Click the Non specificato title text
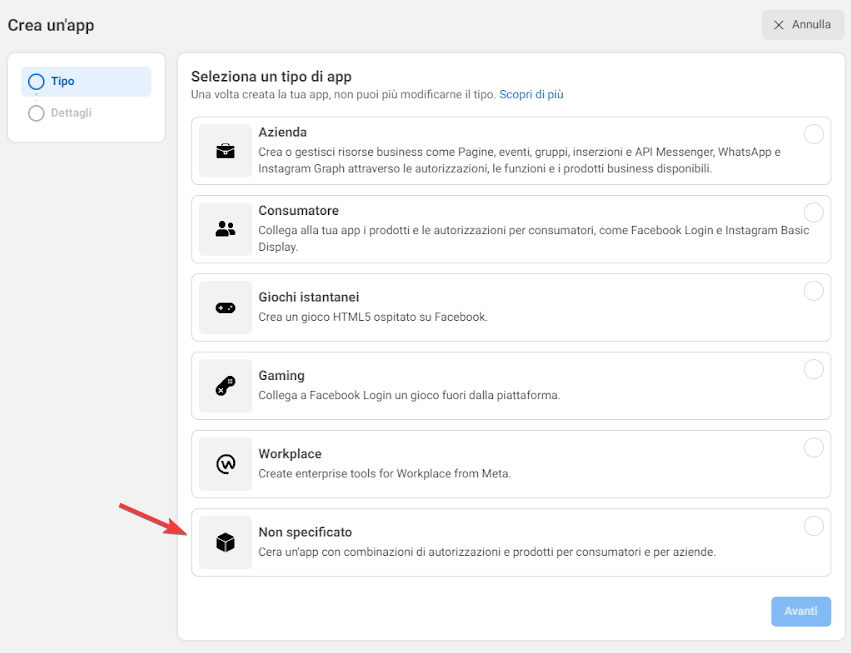 (x=305, y=532)
